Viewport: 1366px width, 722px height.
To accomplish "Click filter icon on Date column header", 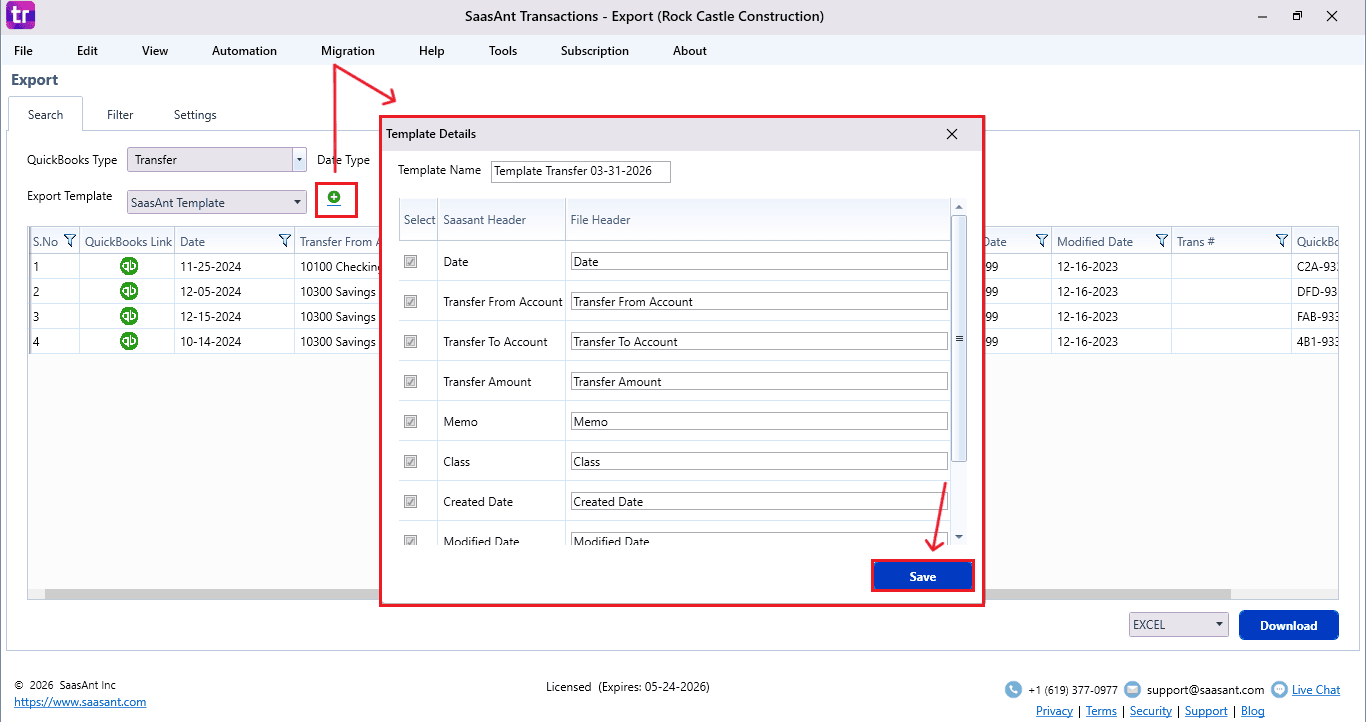I will [x=284, y=241].
